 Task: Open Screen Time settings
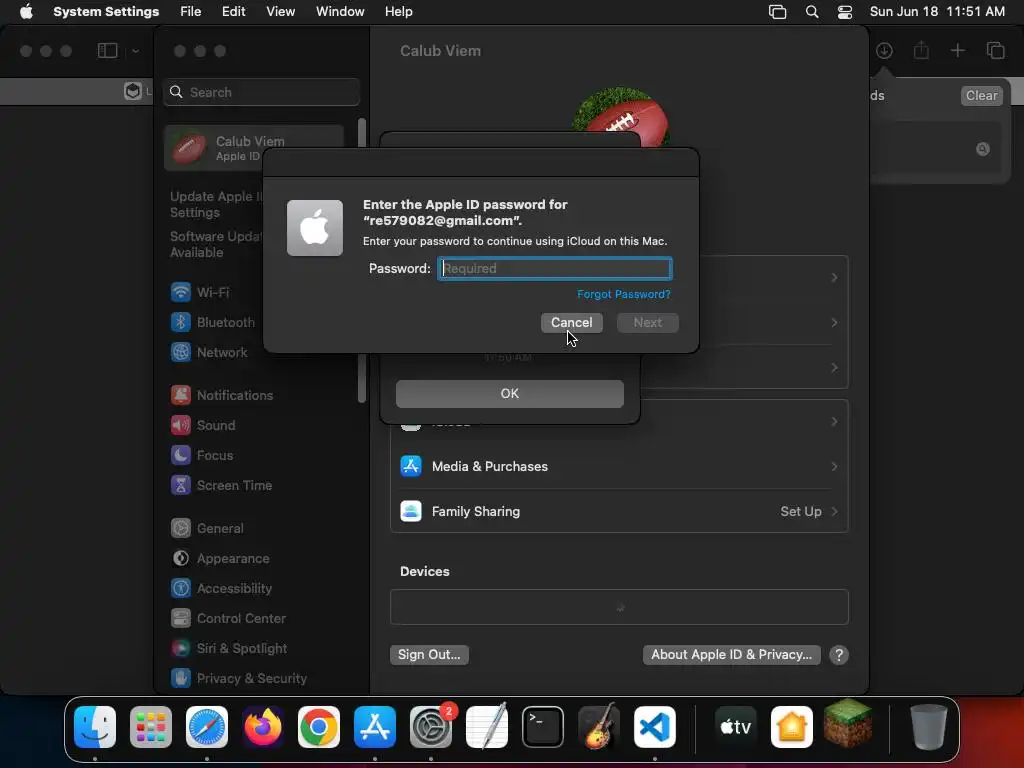(221, 485)
